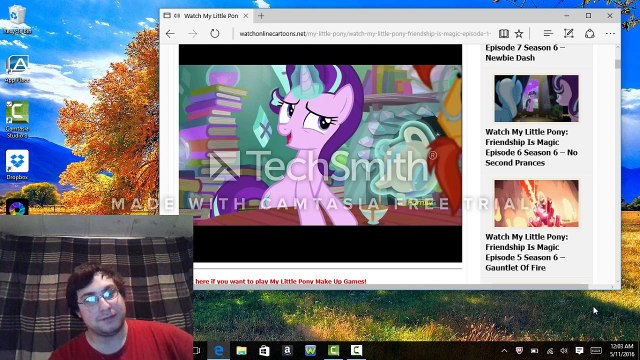Click the antivirus shield tray icon
The width and height of the screenshot is (640, 360).
pyautogui.click(x=519, y=351)
